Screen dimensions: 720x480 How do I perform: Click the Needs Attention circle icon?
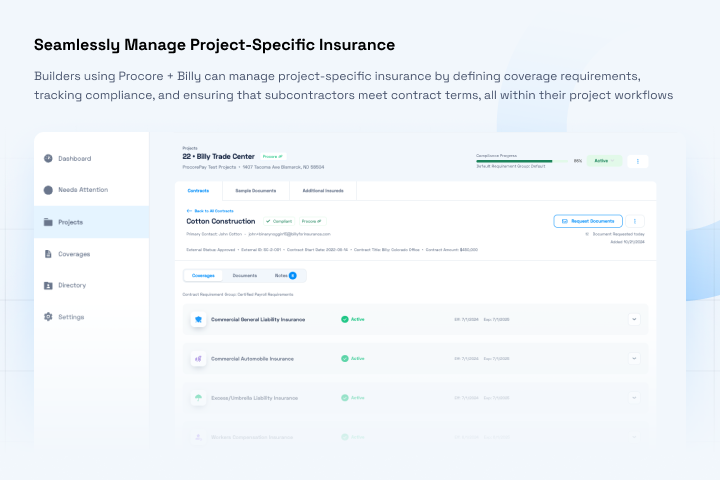[x=48, y=190]
